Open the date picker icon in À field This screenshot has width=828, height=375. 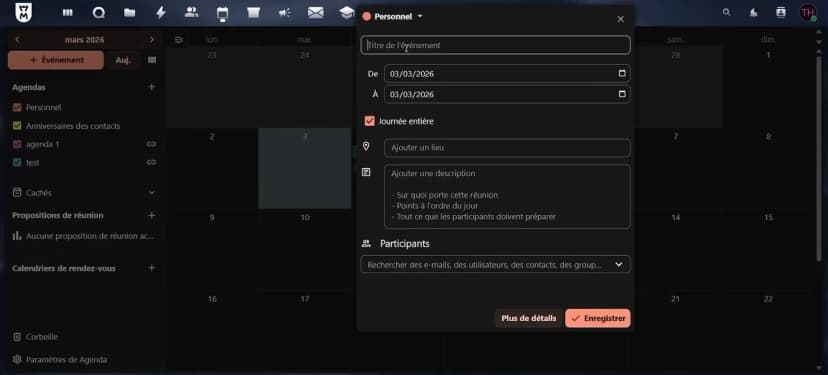(622, 94)
